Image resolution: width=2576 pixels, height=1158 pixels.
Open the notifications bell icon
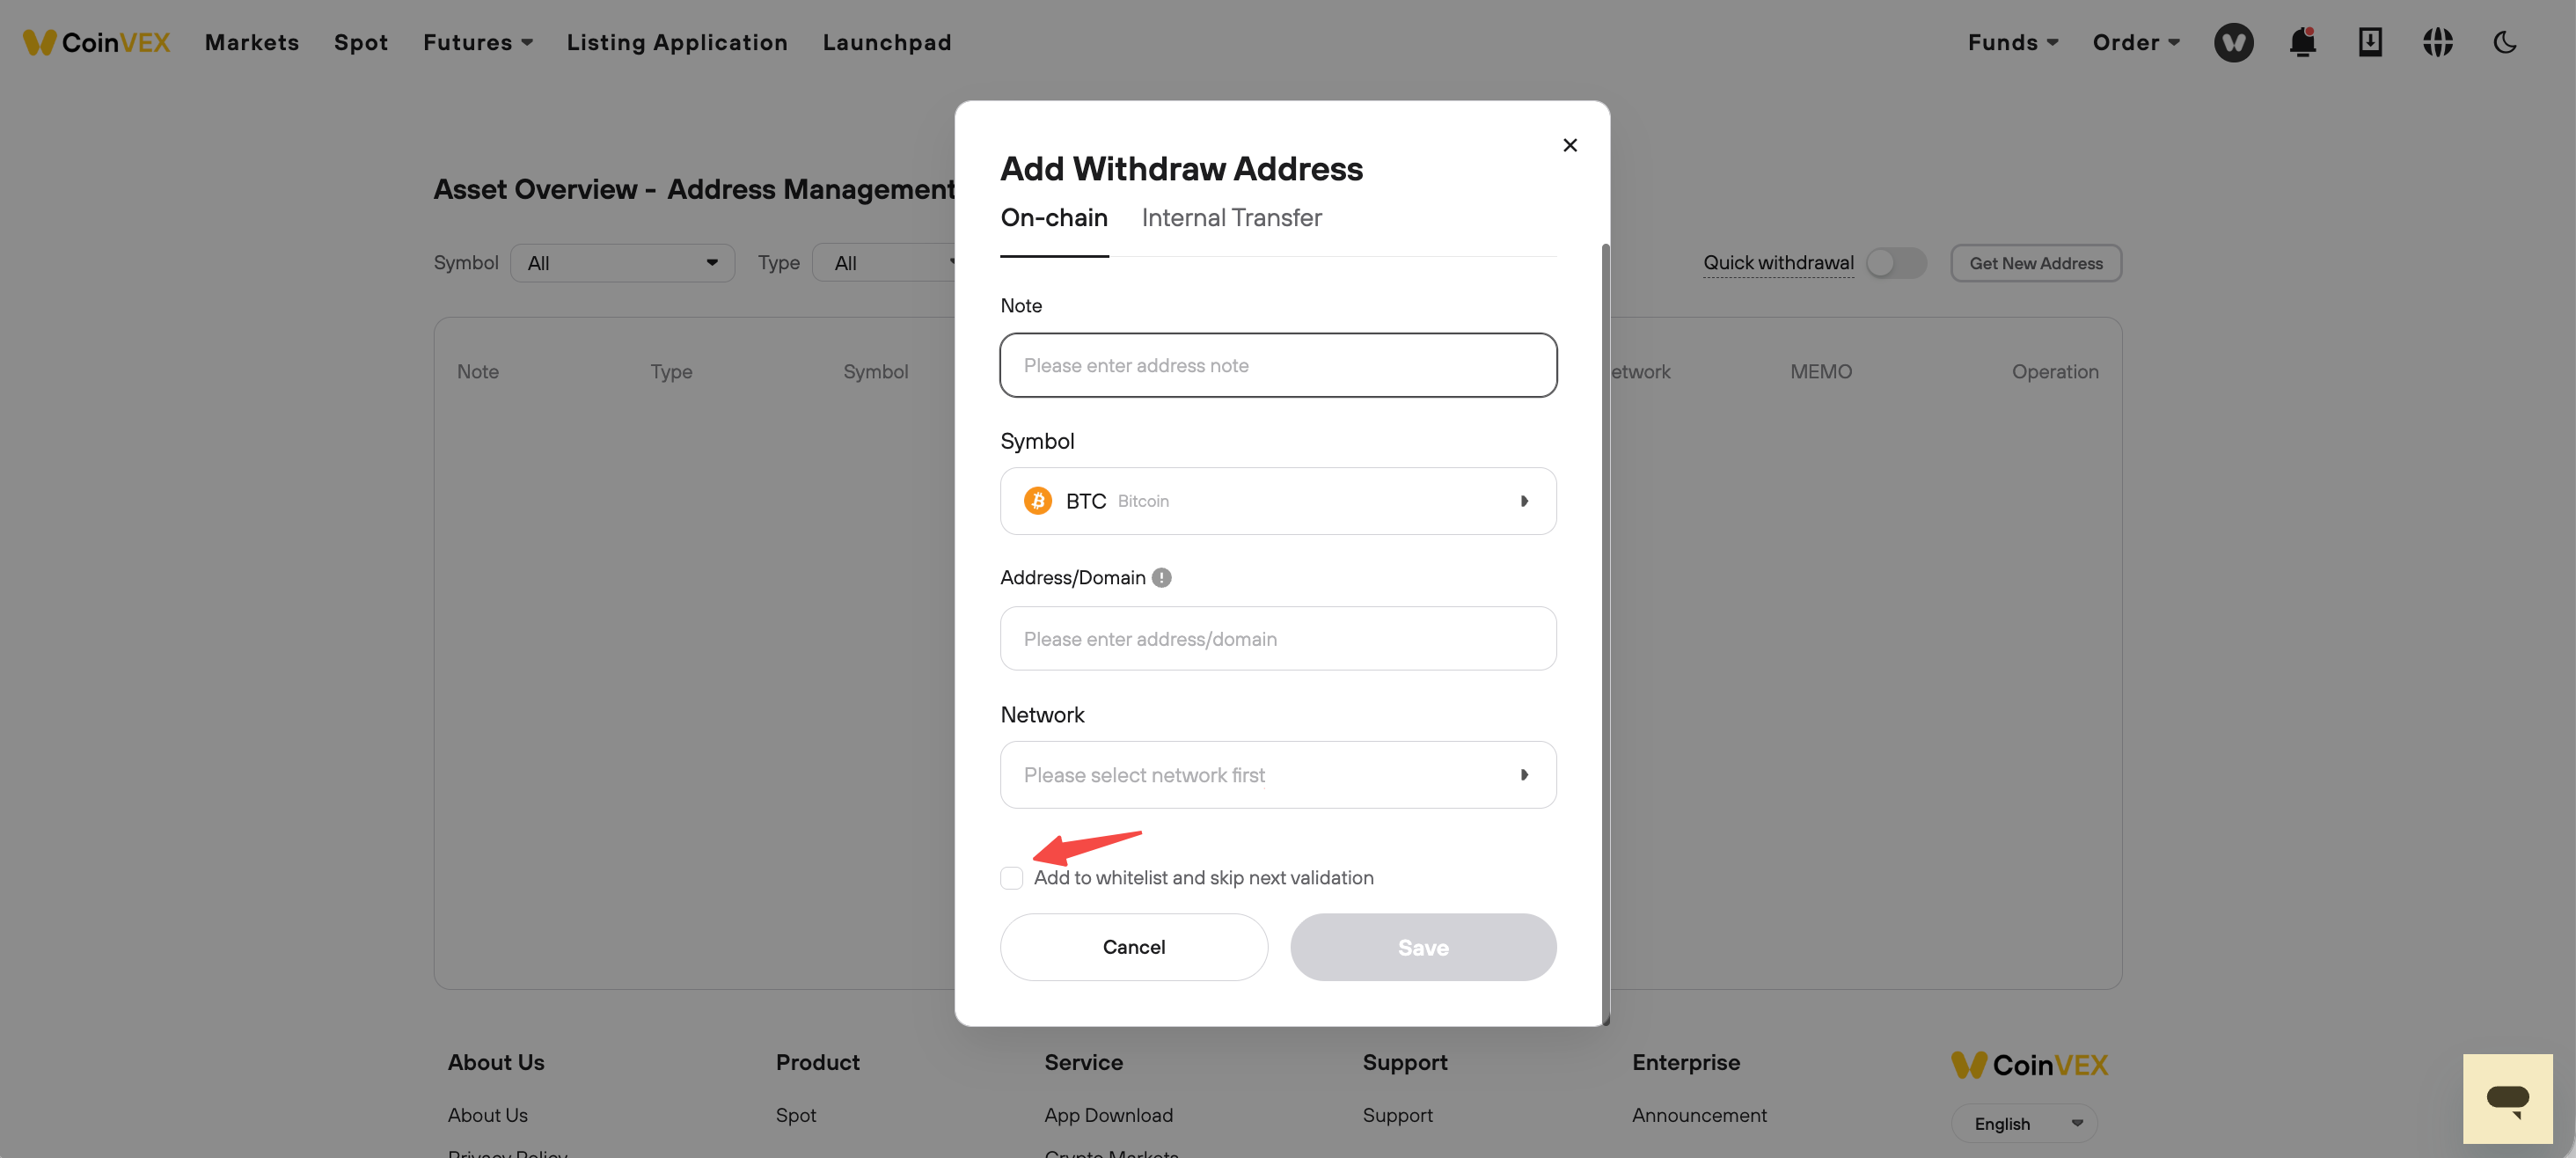pyautogui.click(x=2302, y=42)
